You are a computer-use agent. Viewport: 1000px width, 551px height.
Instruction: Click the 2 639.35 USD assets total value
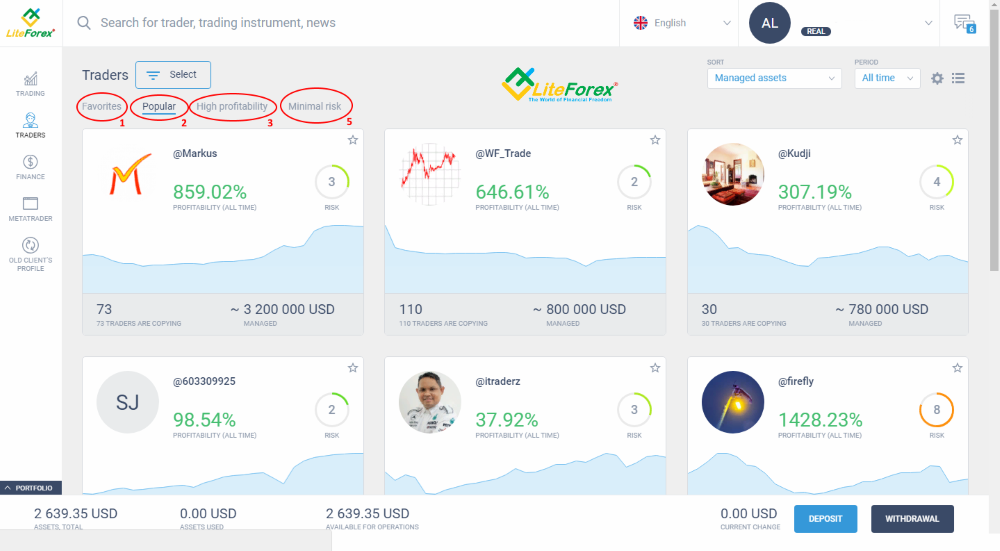click(x=76, y=513)
